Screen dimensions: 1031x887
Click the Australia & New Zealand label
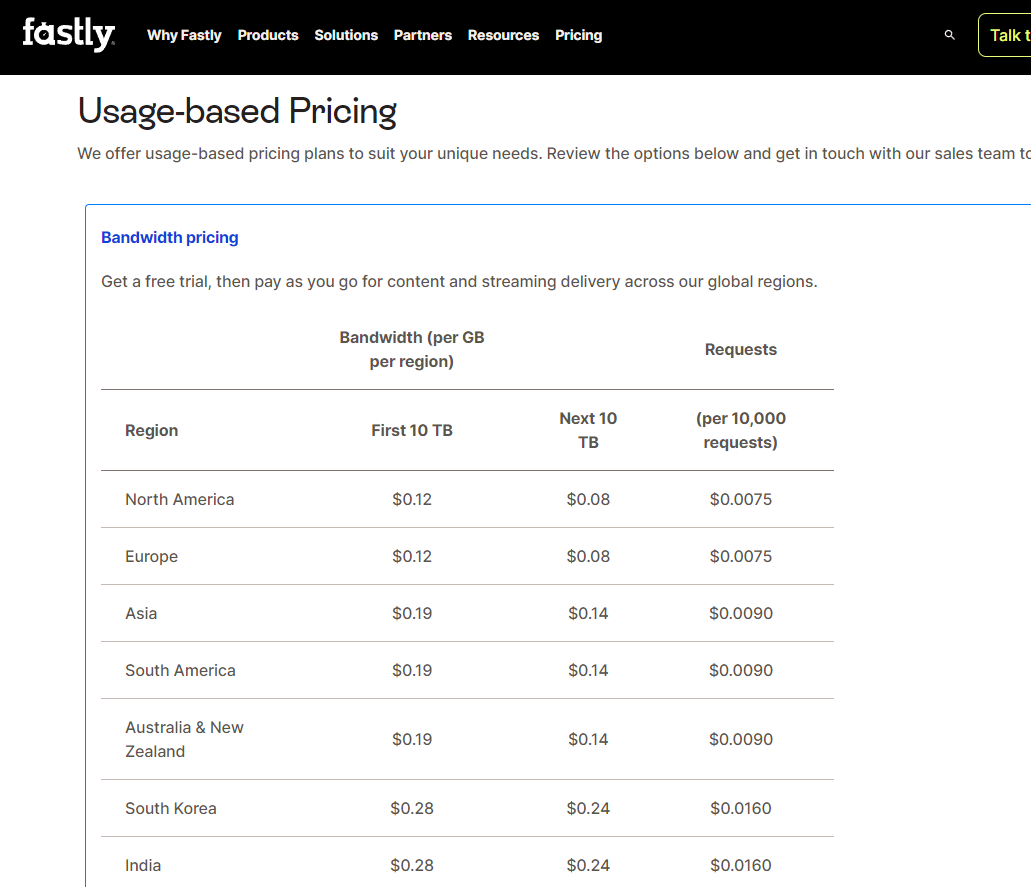point(185,739)
